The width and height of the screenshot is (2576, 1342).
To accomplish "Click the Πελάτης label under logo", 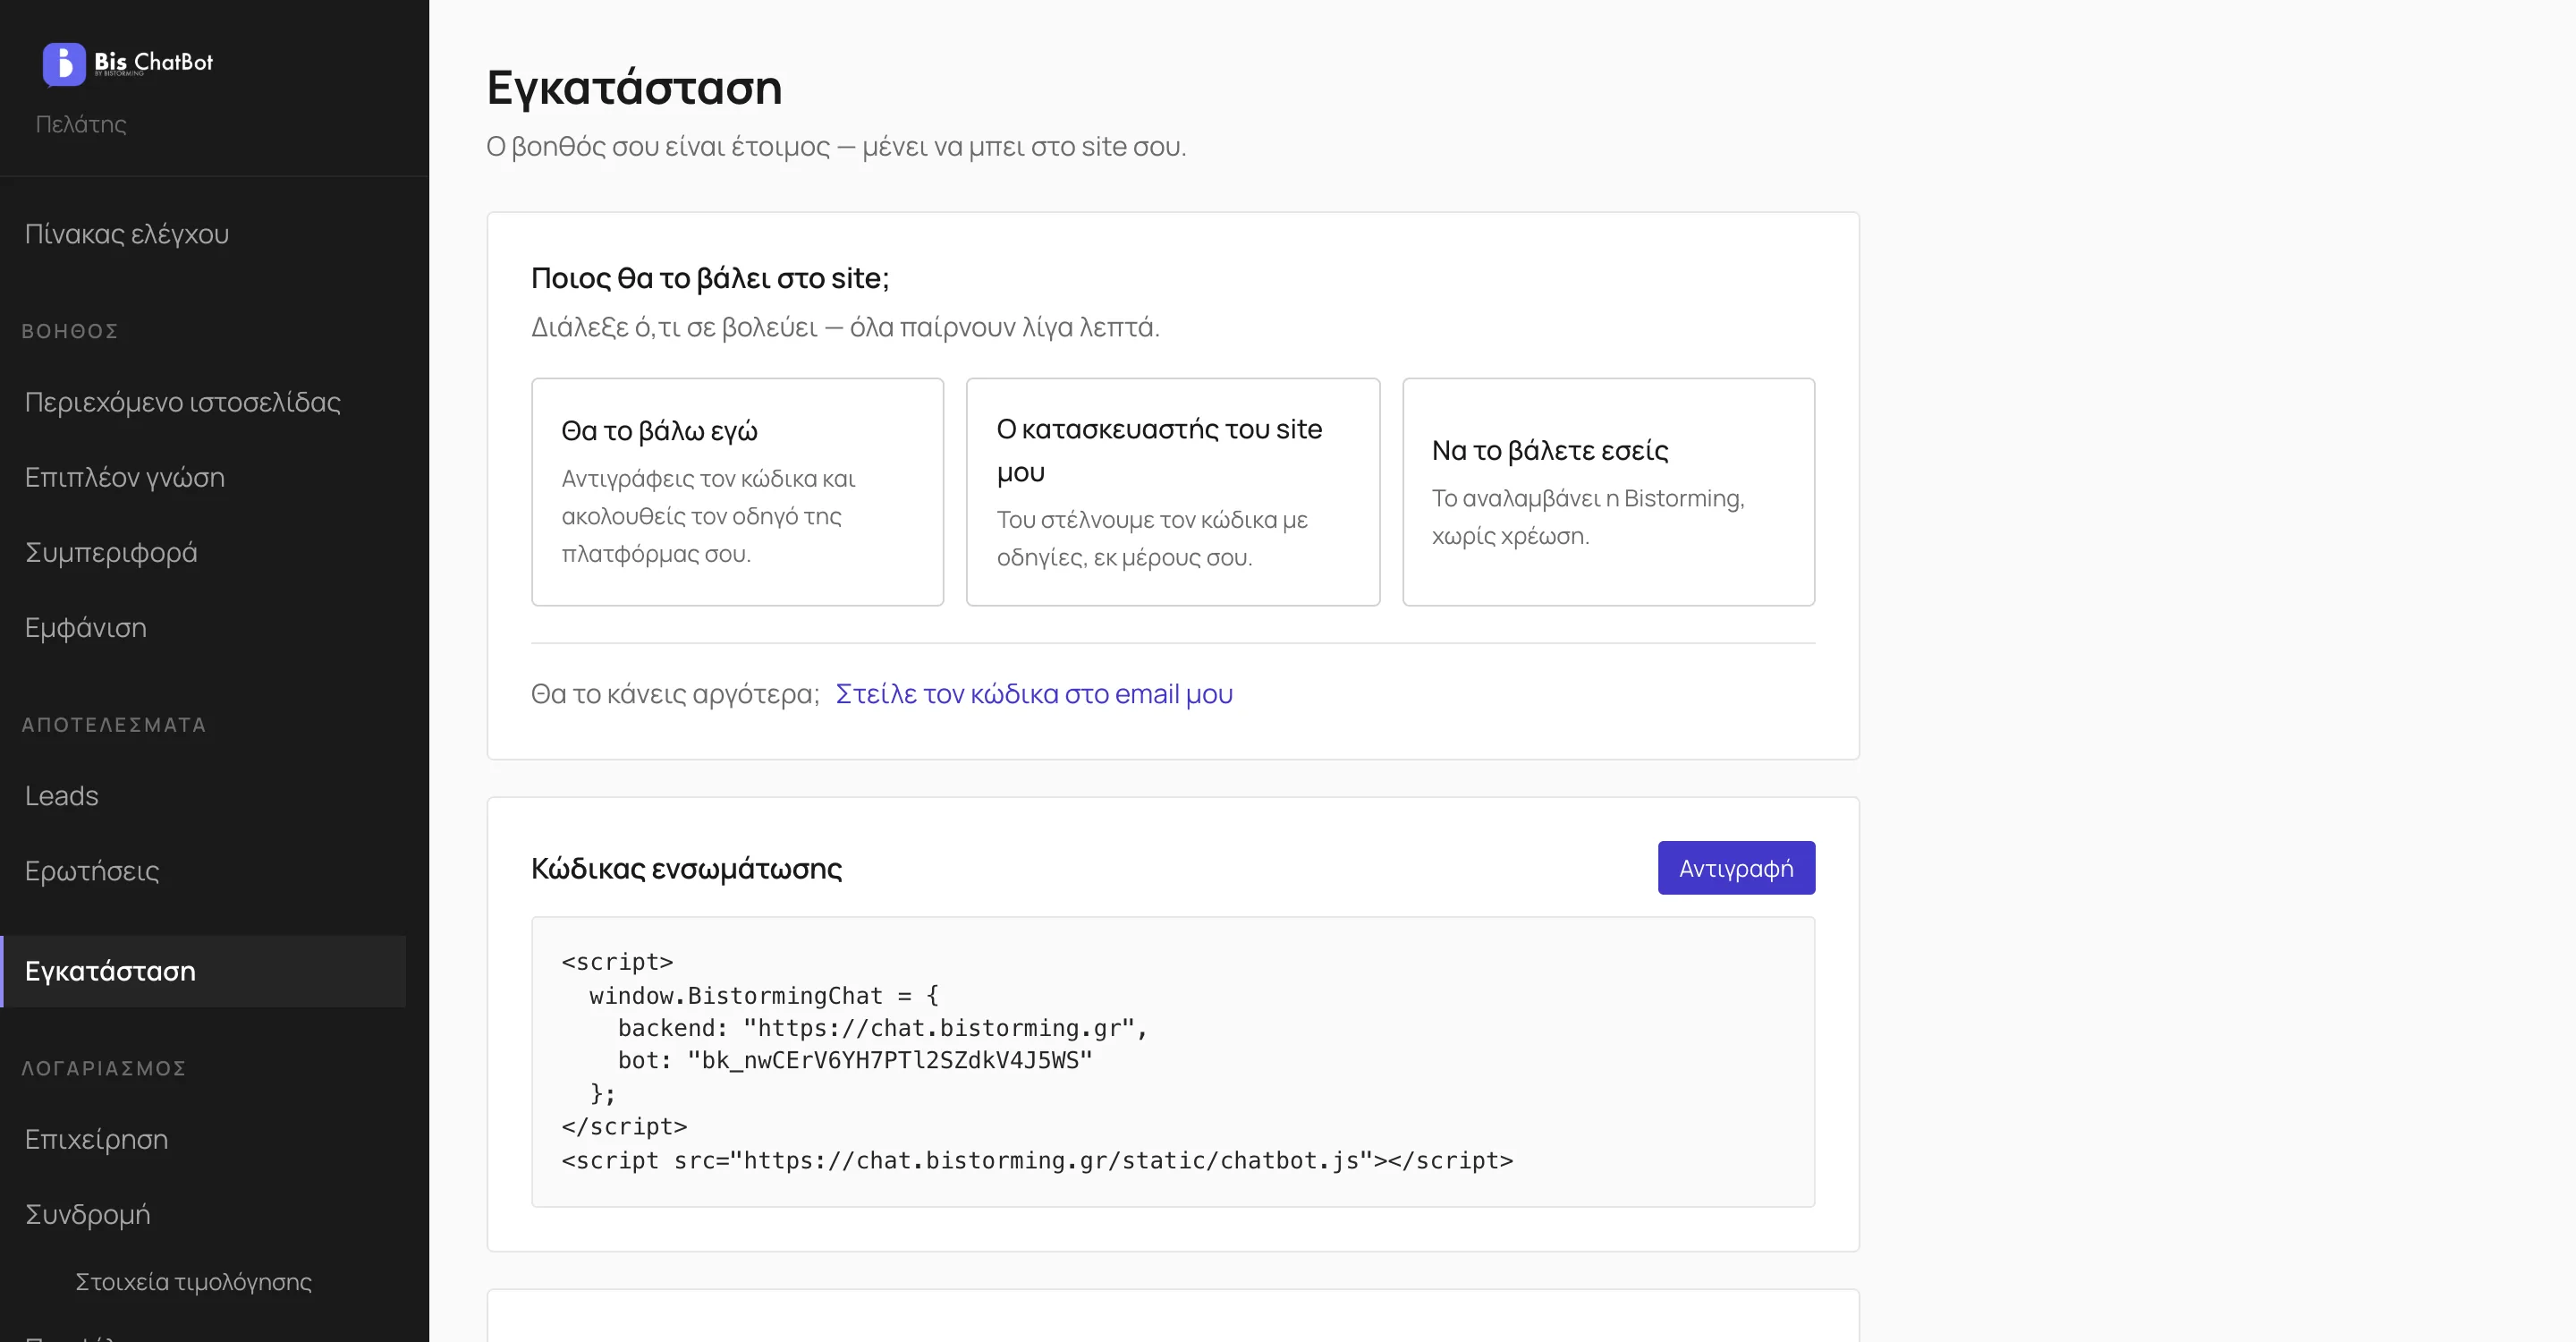I will (81, 124).
